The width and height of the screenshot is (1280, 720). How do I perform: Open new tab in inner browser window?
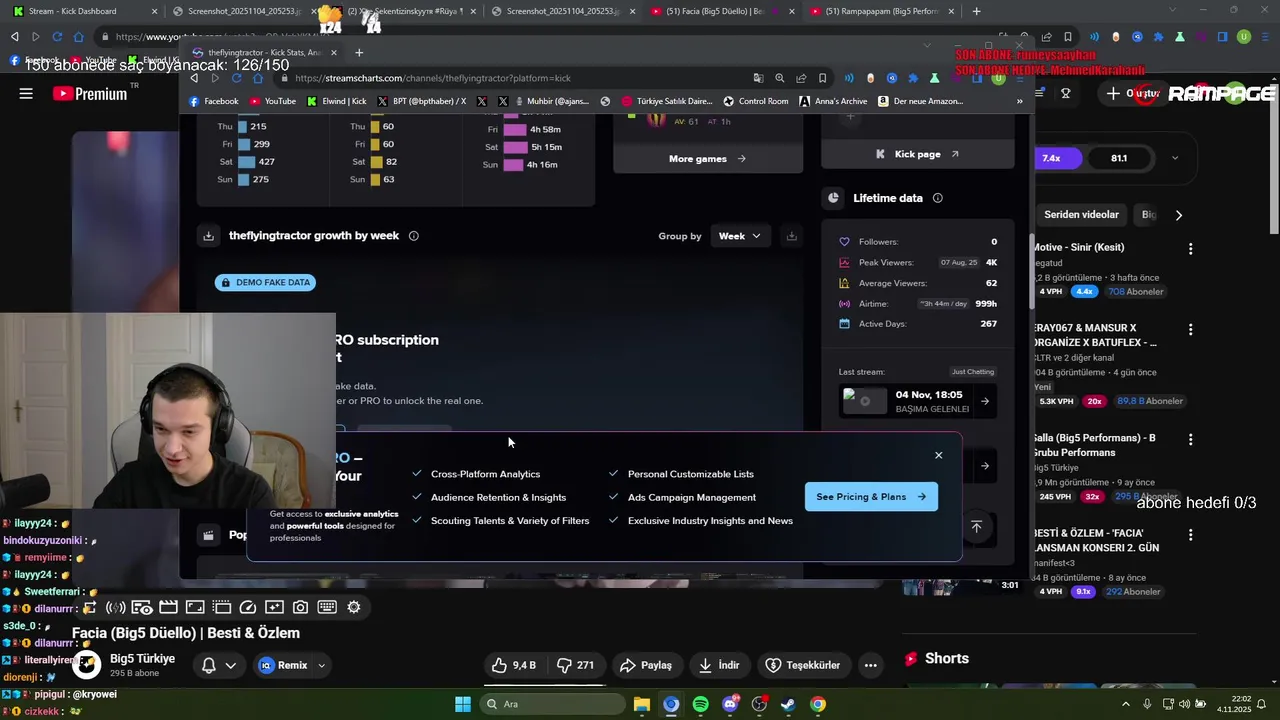[359, 52]
